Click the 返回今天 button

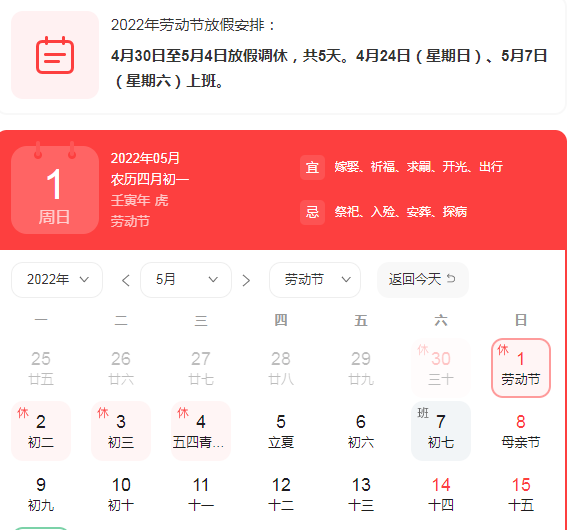click(x=423, y=280)
